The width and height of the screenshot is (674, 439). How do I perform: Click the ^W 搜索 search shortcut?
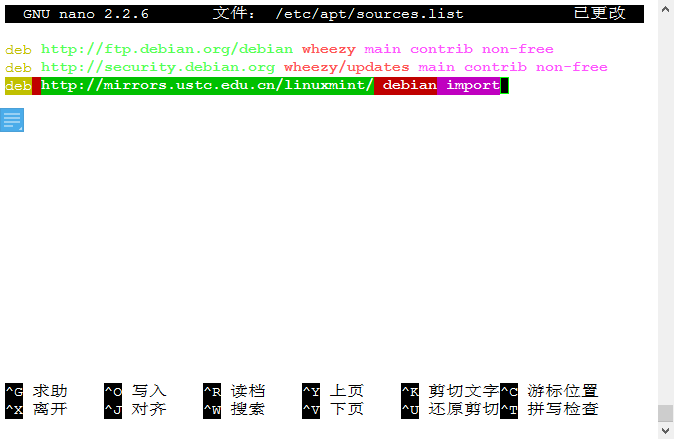(234, 409)
